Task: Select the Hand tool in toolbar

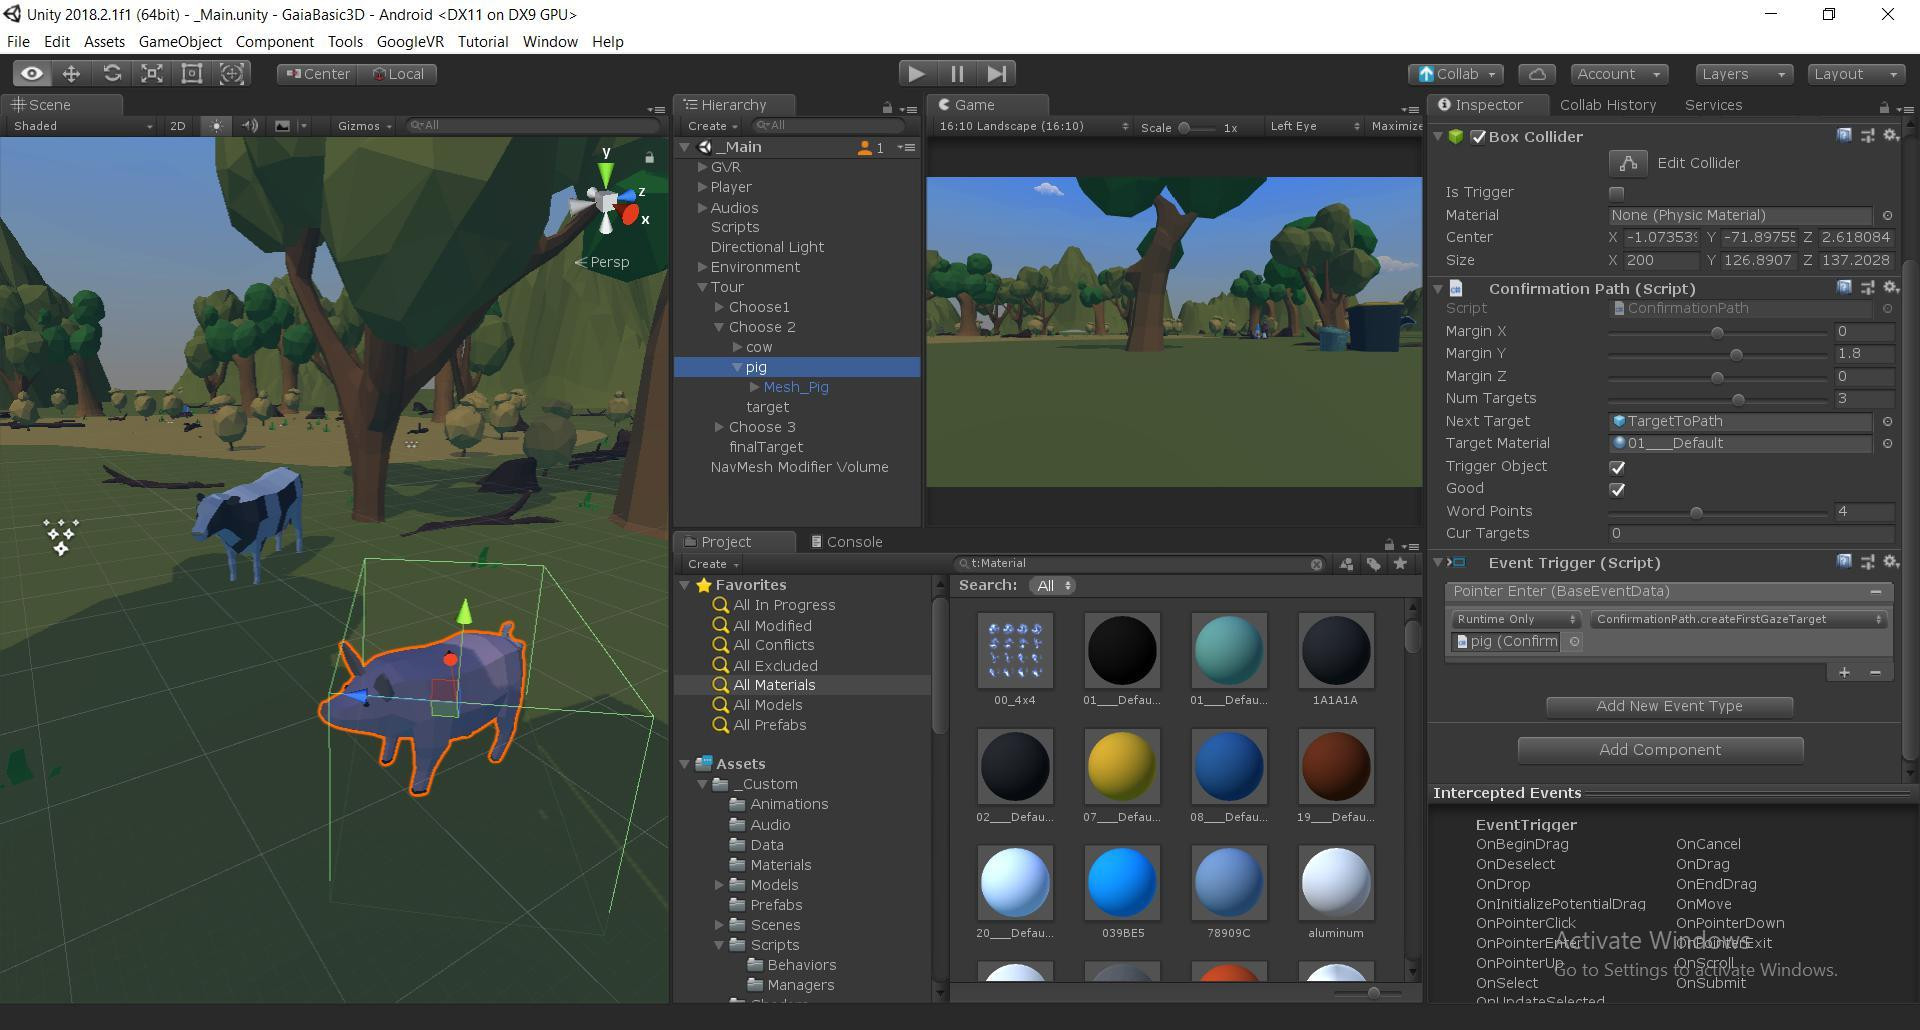Action: click(32, 74)
